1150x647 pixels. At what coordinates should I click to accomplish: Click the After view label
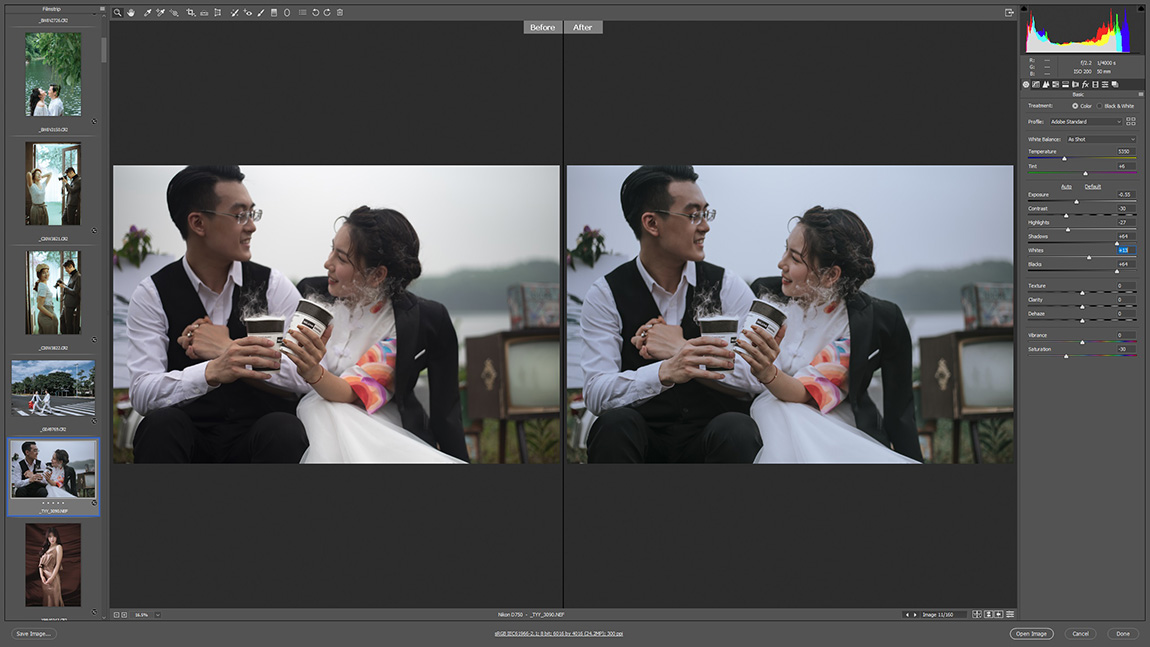(583, 27)
